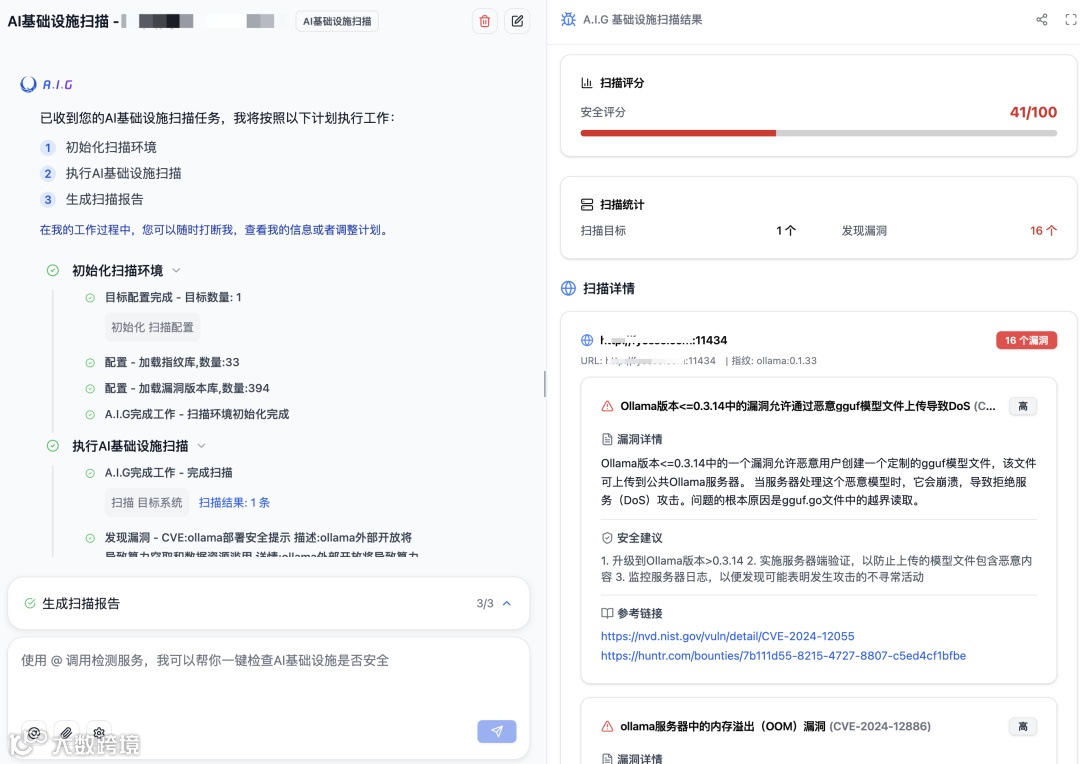1080x764 pixels.
Task: Send the message with paper-plane button
Action: (497, 731)
